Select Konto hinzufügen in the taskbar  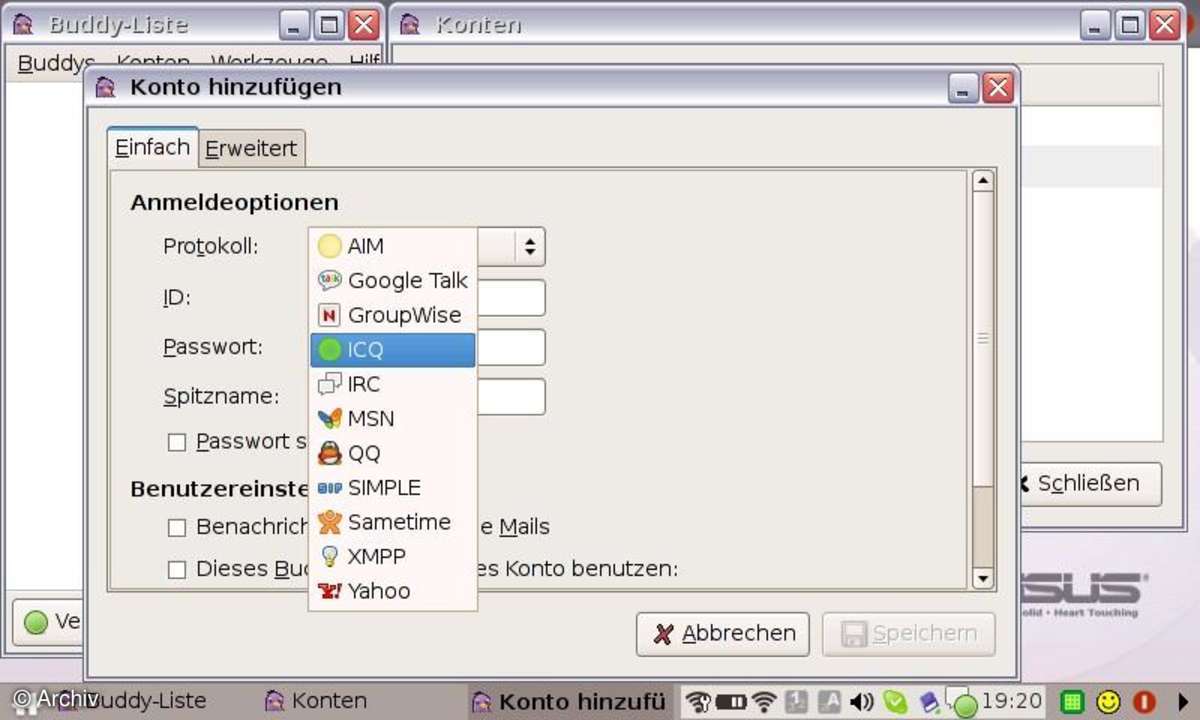point(569,701)
